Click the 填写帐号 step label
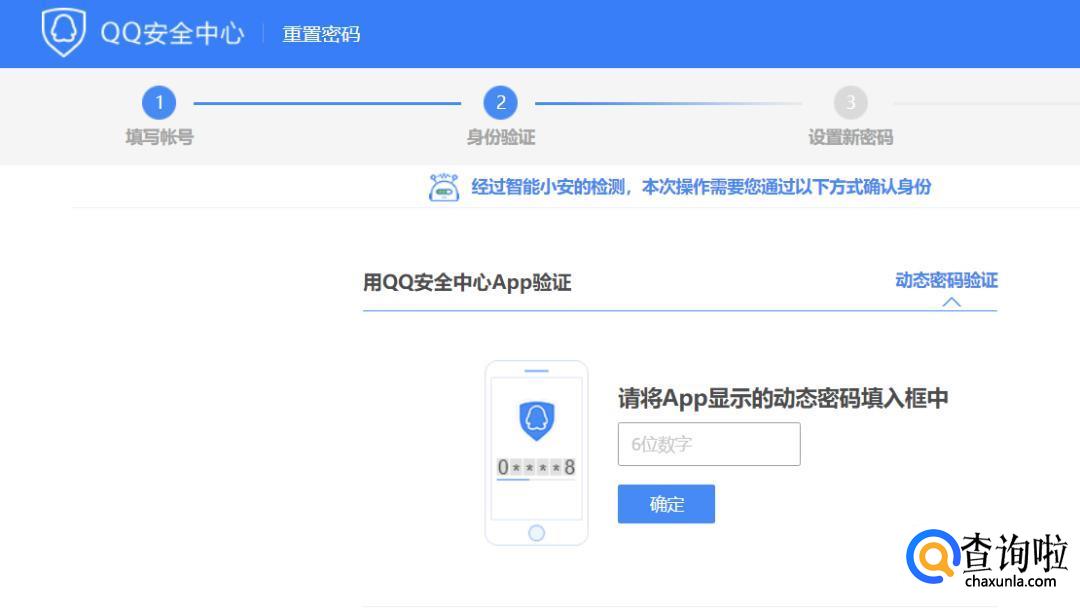The height and width of the screenshot is (612, 1080). pos(159,137)
